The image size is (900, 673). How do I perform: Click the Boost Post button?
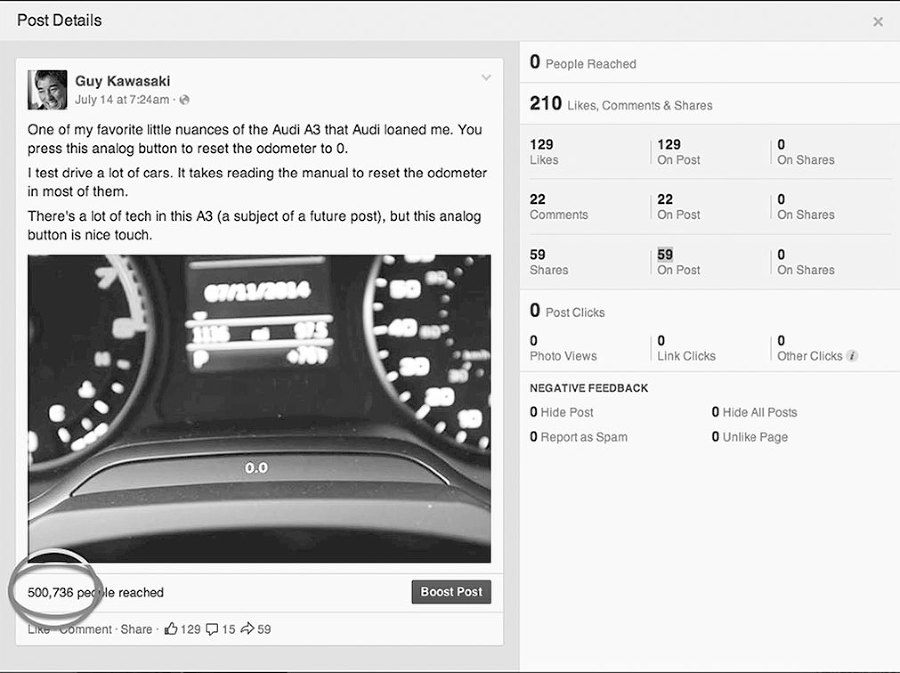pos(451,592)
